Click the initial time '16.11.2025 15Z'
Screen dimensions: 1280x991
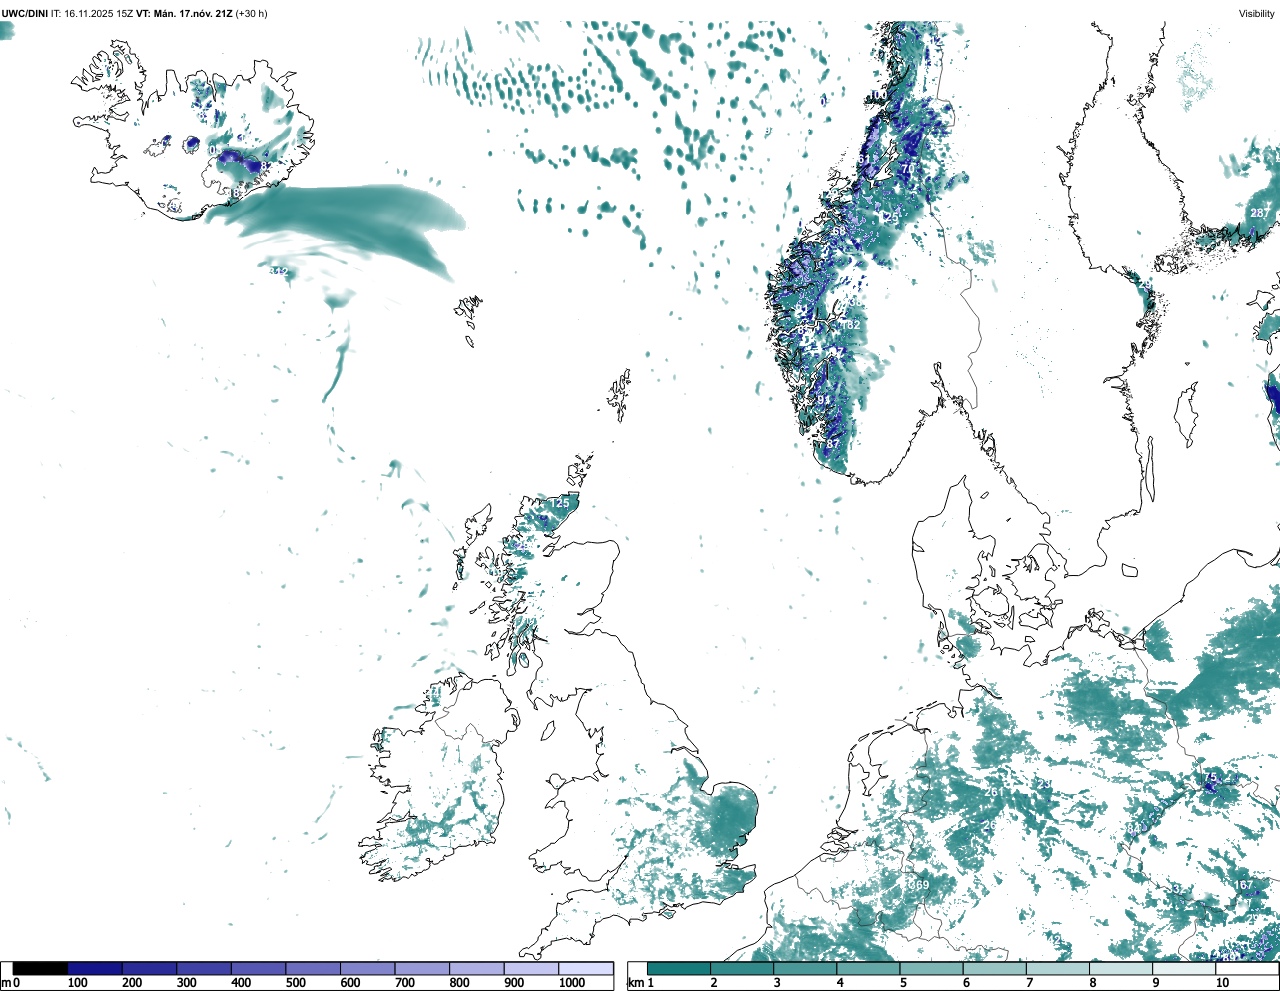pyautogui.click(x=98, y=13)
